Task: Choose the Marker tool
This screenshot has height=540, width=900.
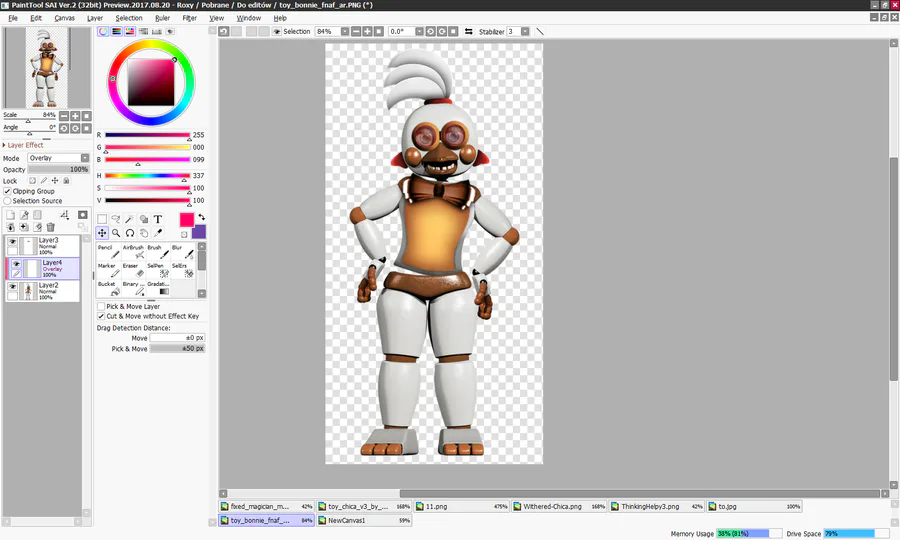Action: 108,270
